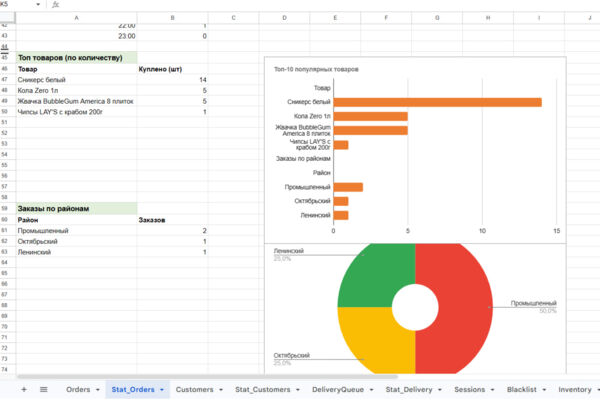
Task: Click the Промышленный orange bar in chart
Action: coord(348,187)
